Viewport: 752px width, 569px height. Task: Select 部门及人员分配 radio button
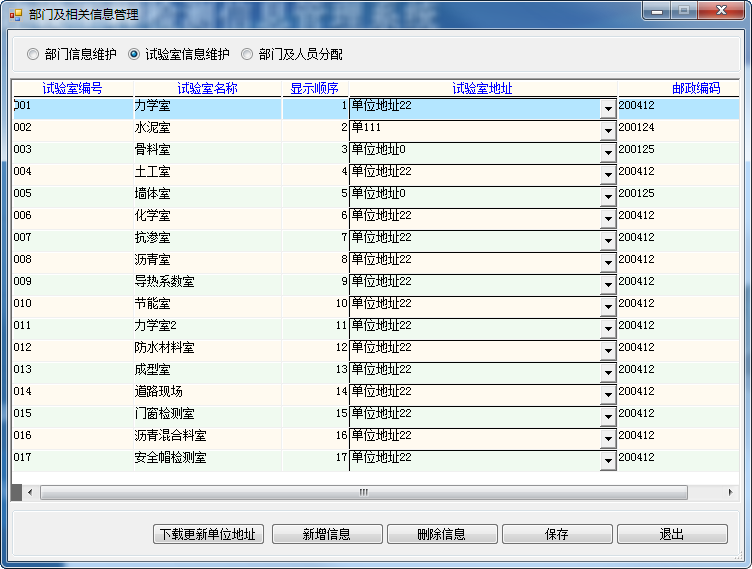click(x=247, y=54)
